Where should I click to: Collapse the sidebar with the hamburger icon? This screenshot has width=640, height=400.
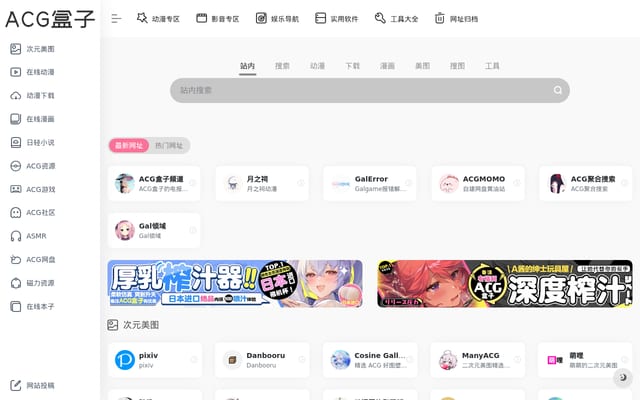(116, 18)
